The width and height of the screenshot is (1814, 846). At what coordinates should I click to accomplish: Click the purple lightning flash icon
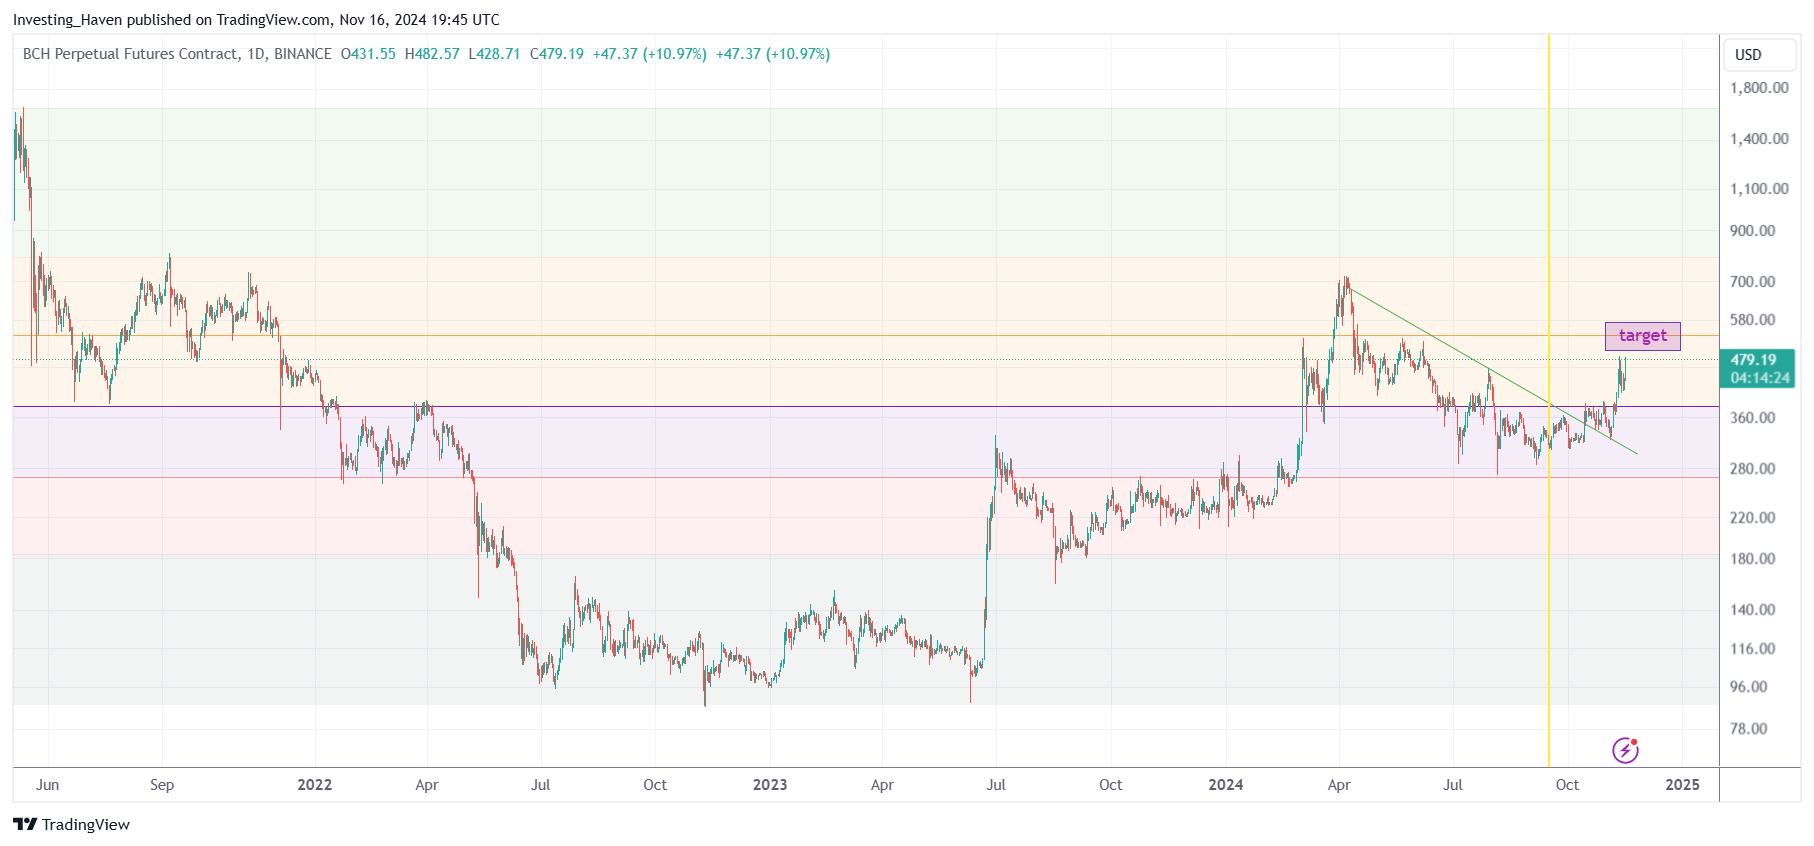pos(1625,750)
